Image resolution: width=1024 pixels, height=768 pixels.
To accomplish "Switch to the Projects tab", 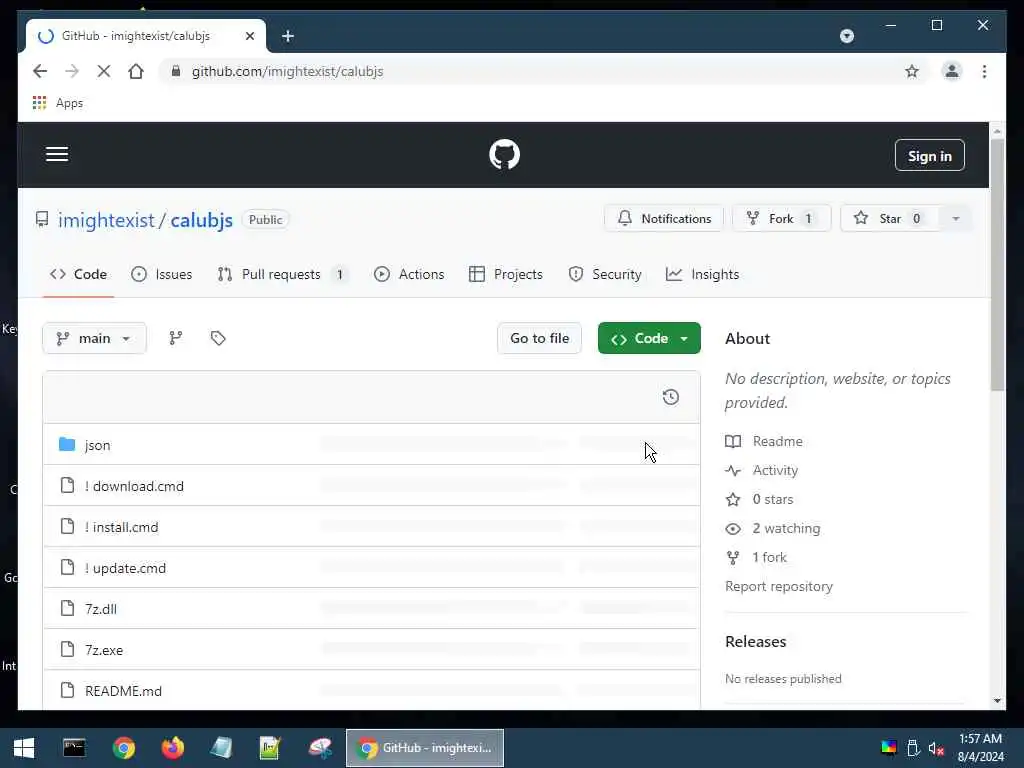I will pyautogui.click(x=505, y=274).
